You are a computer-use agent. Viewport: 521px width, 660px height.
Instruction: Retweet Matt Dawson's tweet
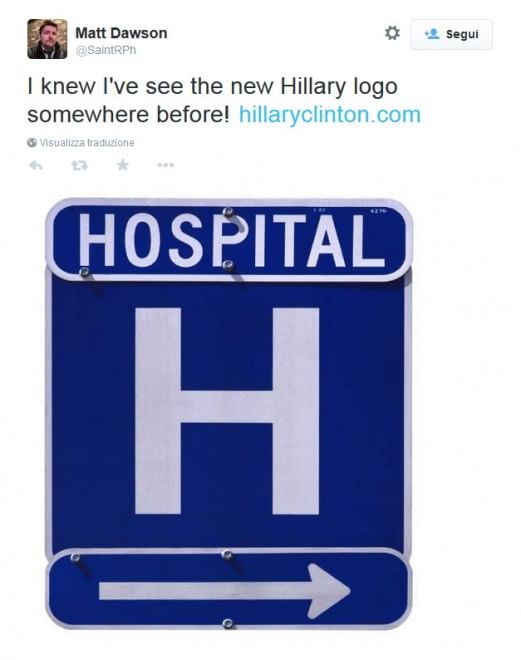coord(79,165)
